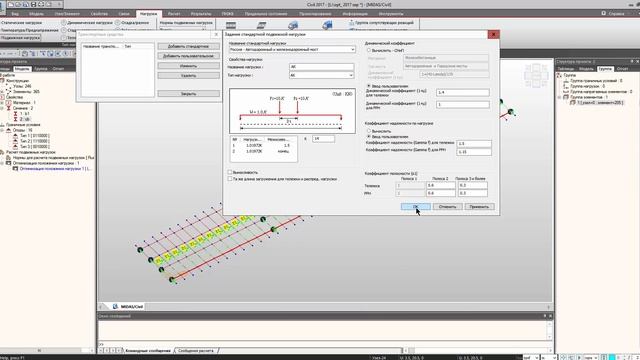Screen dimensions: 640x360
Task: Click the Применить (Apply) button in the load dialog
Action: [x=479, y=207]
